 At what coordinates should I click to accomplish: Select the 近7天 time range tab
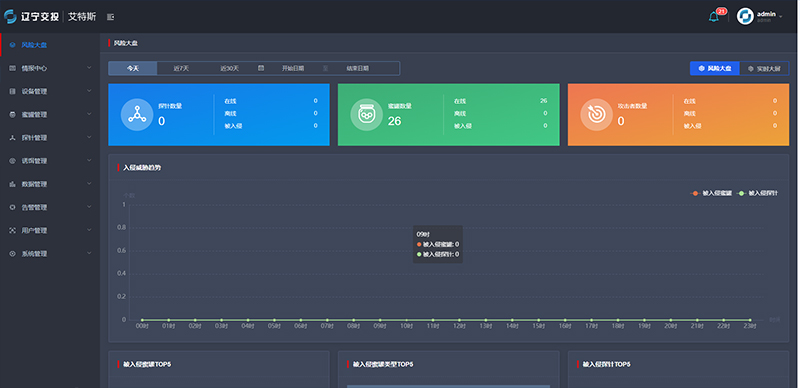181,68
